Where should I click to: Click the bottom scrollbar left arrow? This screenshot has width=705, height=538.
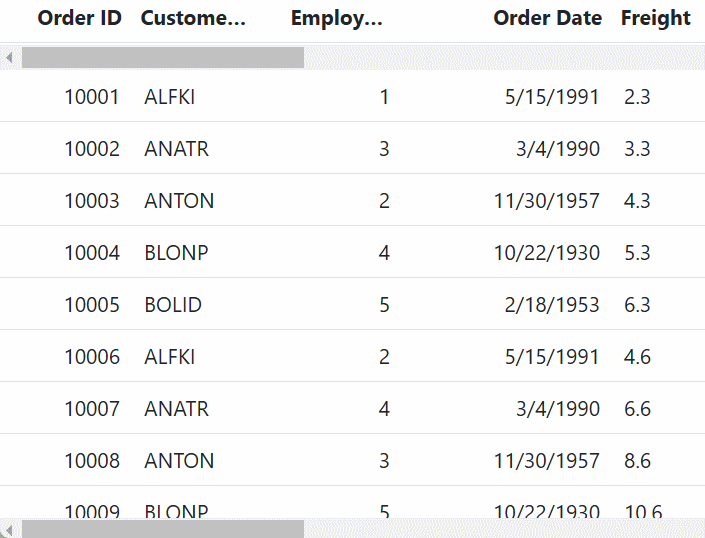tap(9, 529)
